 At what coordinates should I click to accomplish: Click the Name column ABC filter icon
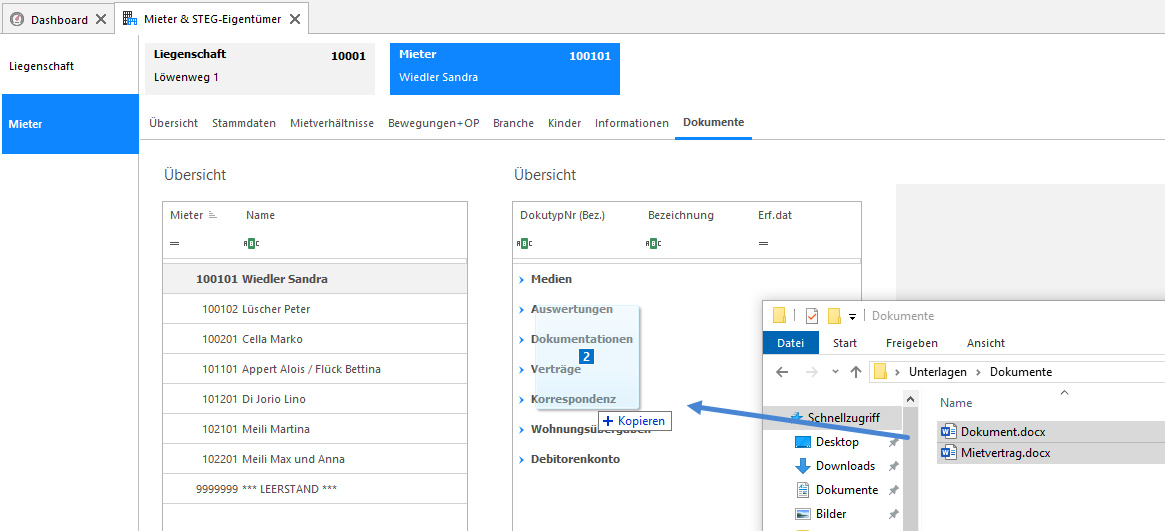[252, 243]
